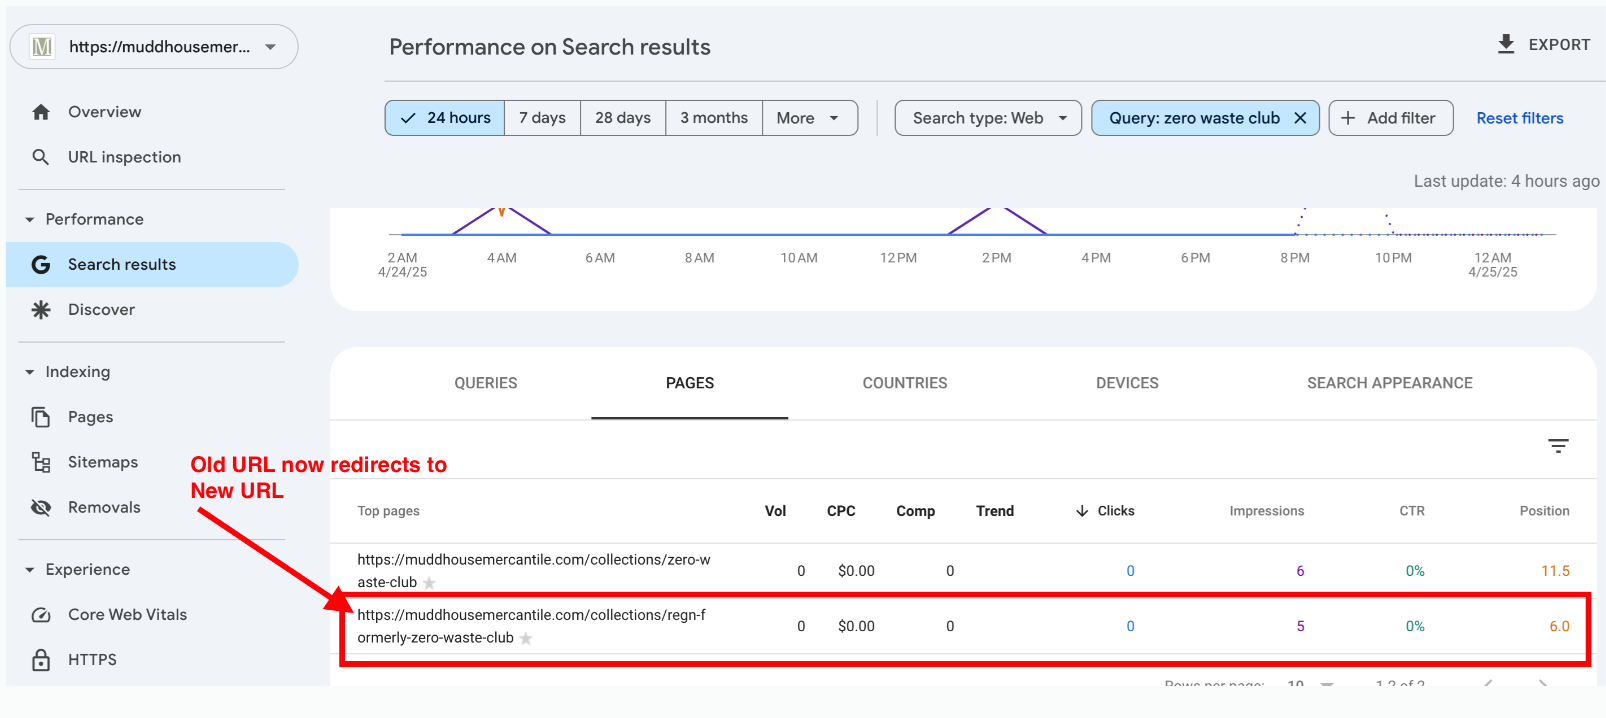Switch to the Countries tab
This screenshot has height=718, width=1606.
pyautogui.click(x=904, y=383)
